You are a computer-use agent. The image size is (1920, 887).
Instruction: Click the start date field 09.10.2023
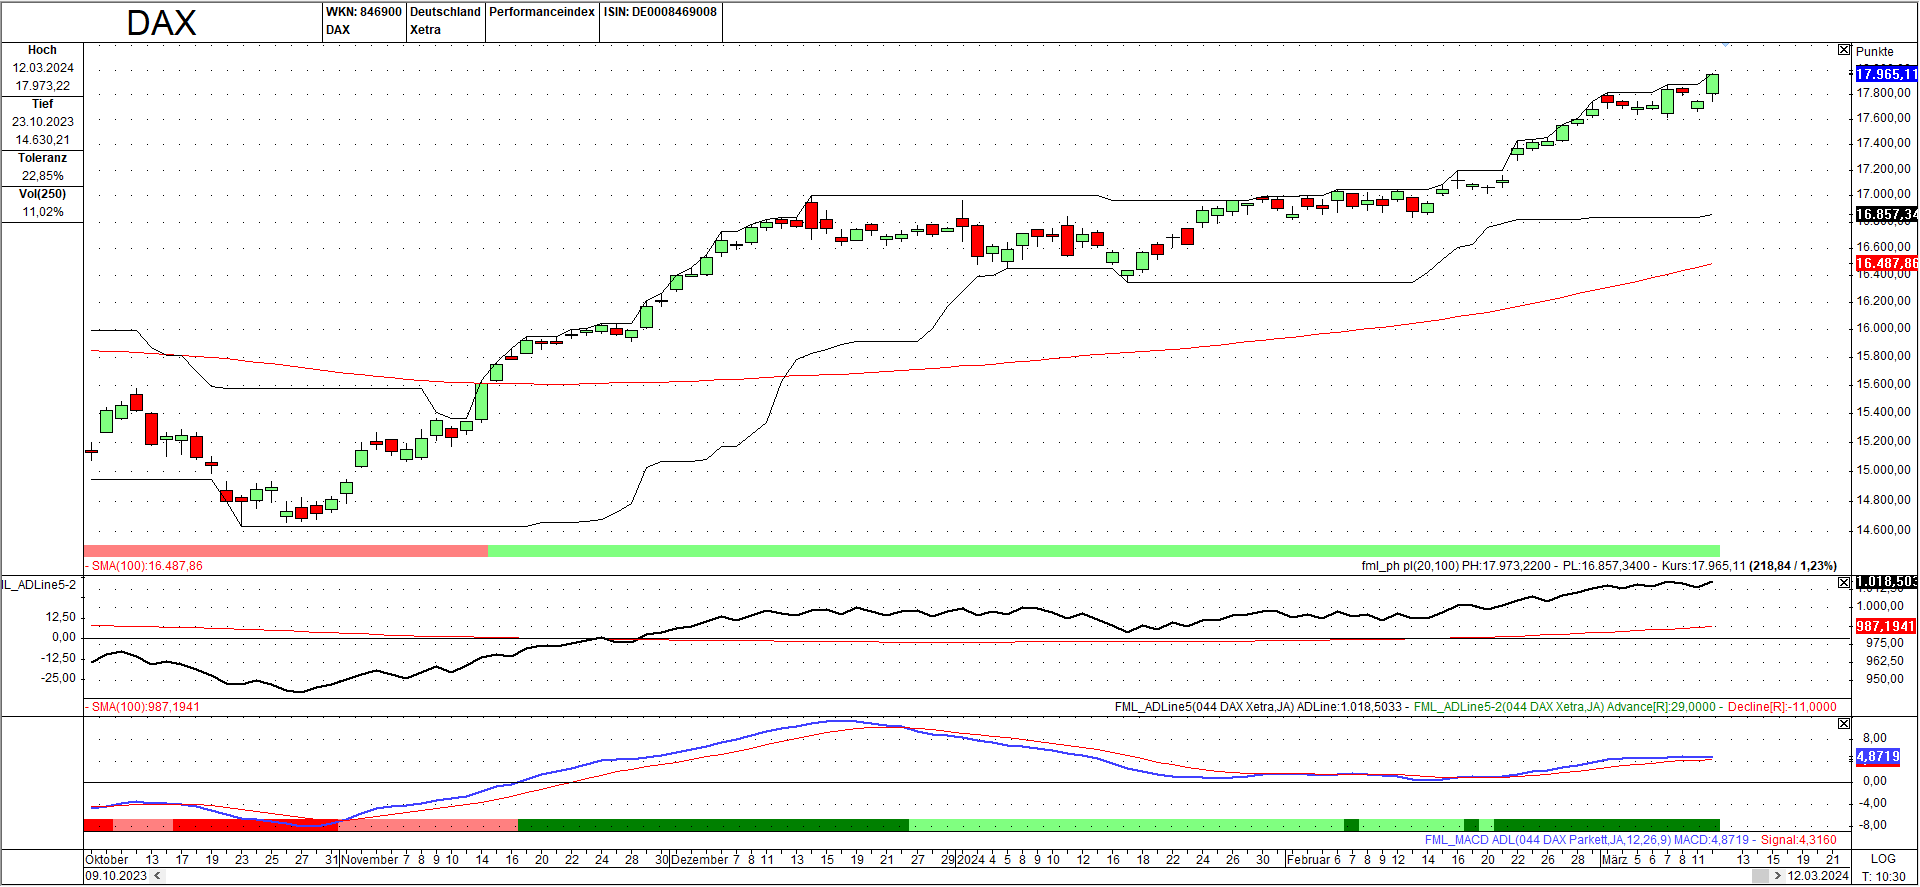(116, 876)
